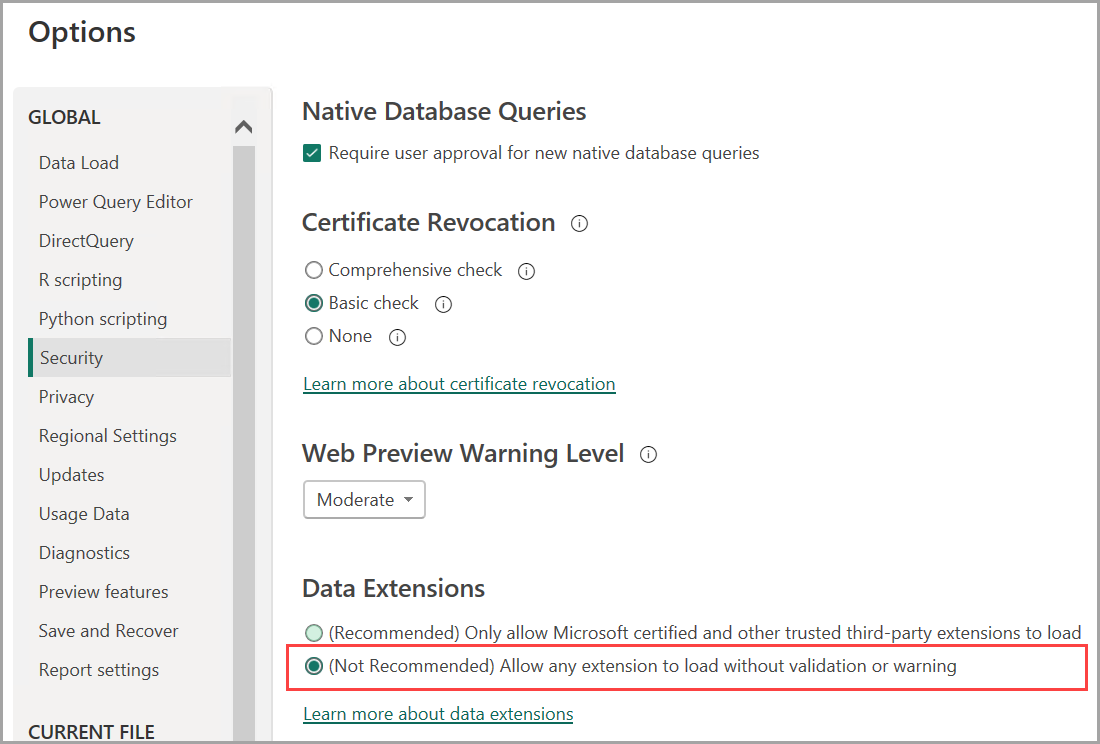Select Not Recommended allow any extension option
1100x744 pixels.
pos(314,666)
